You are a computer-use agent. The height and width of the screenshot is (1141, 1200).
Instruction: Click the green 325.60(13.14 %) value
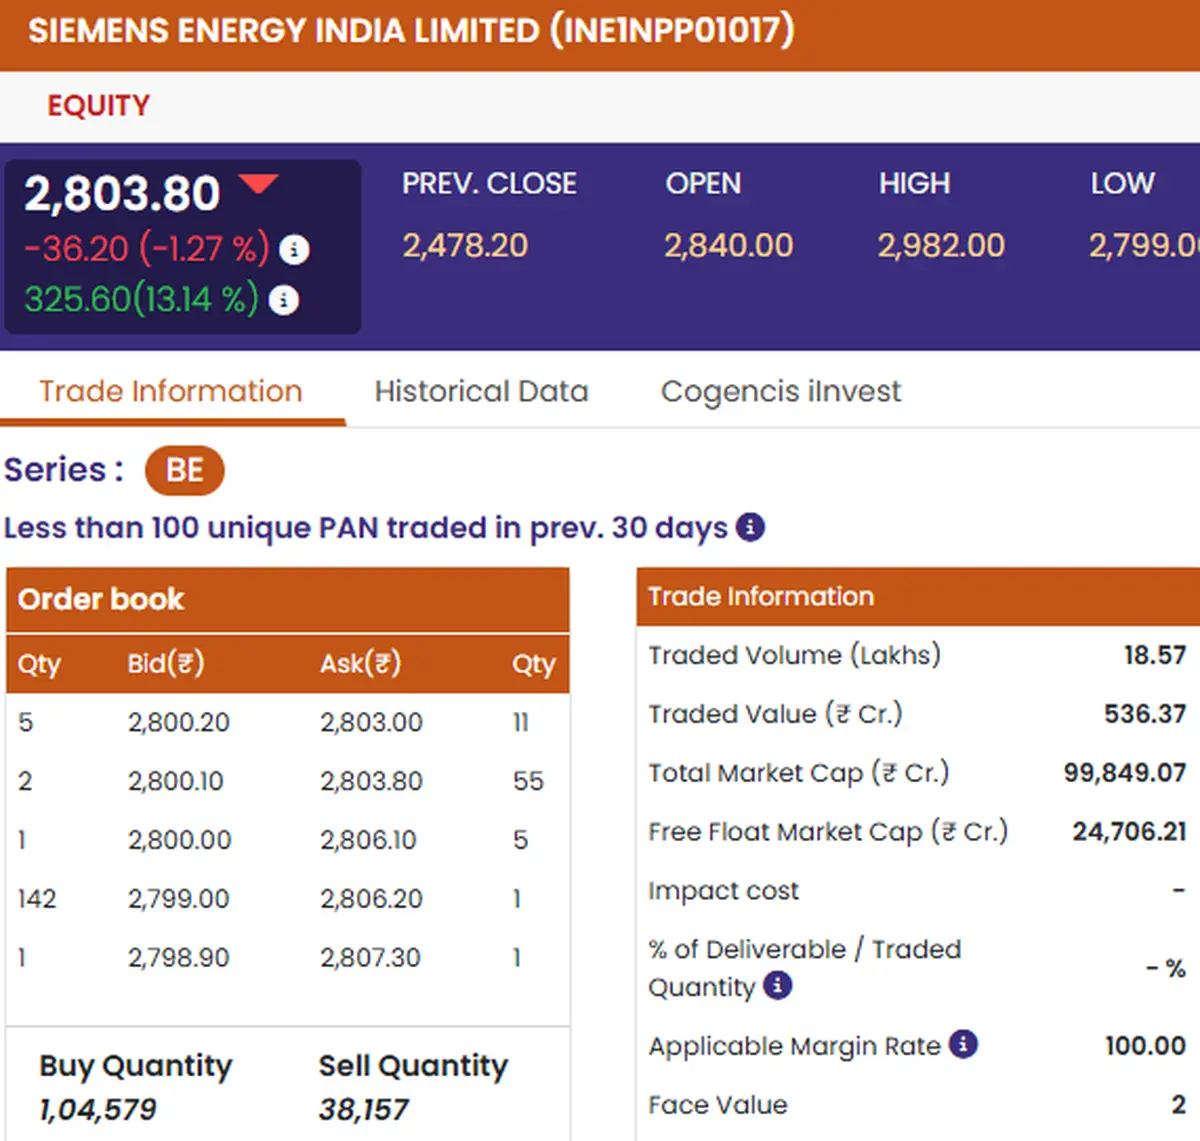click(142, 299)
